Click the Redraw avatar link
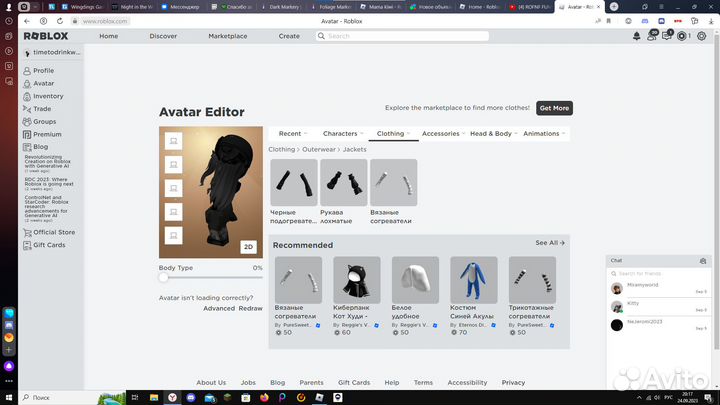 click(x=250, y=308)
